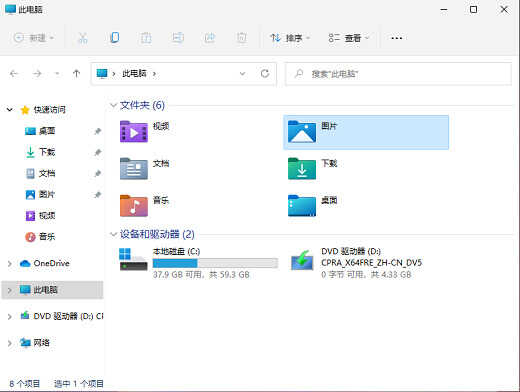Collapse the 文件夹 (6) group
The height and width of the screenshot is (392, 520).
[113, 105]
